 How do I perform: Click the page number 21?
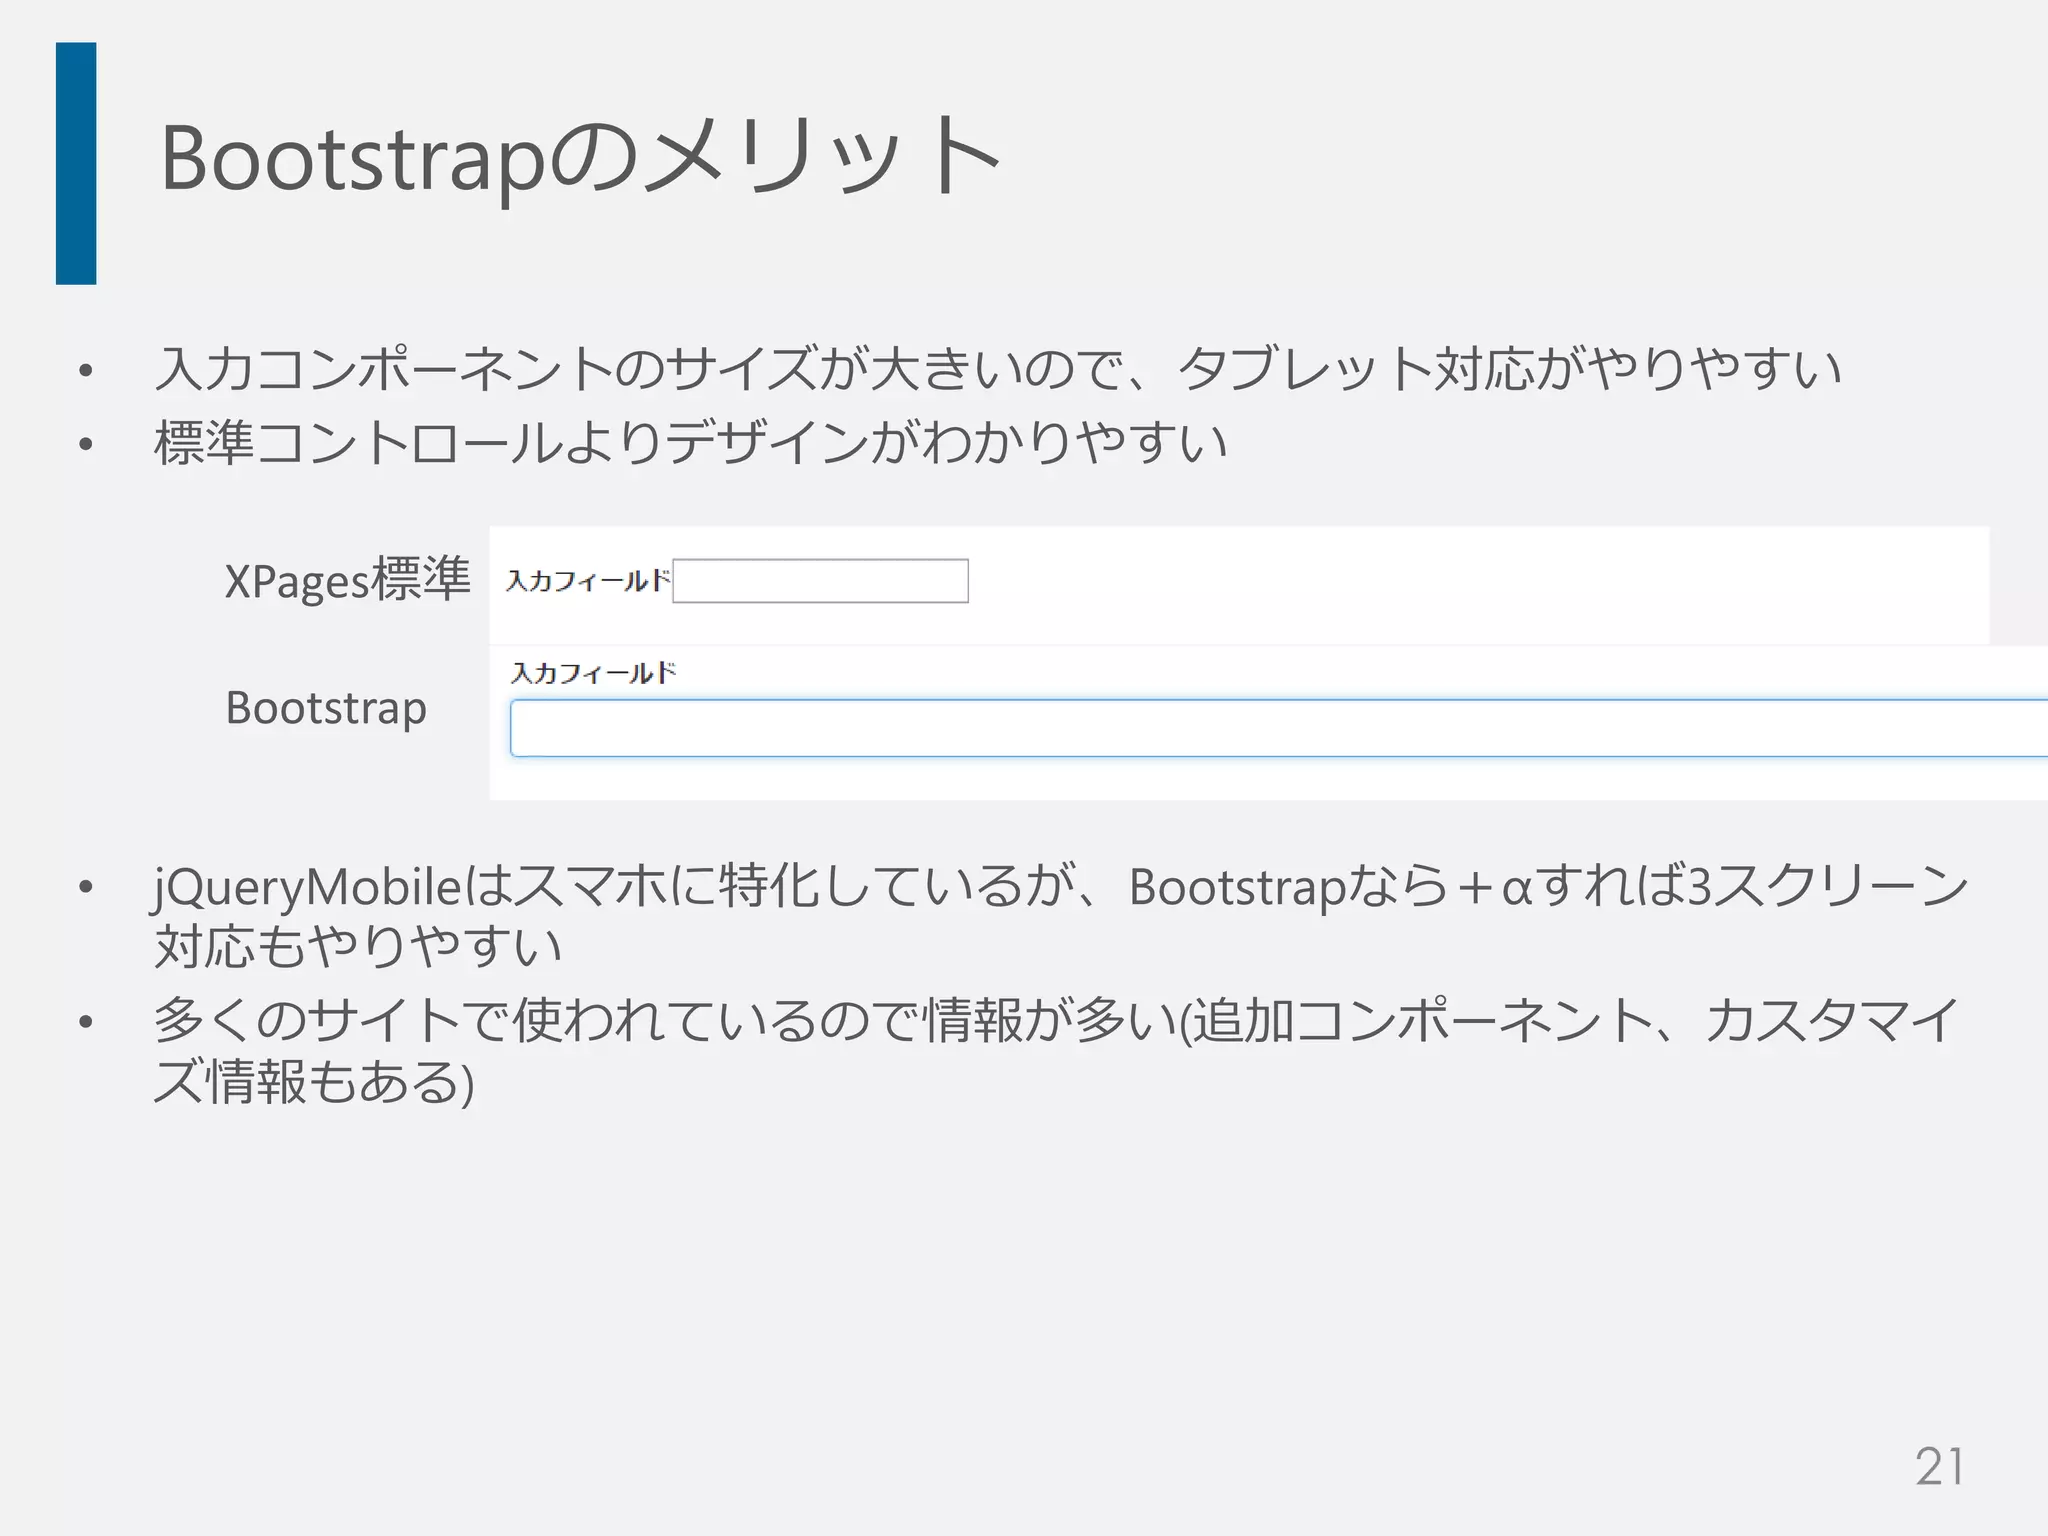pyautogui.click(x=1939, y=1468)
